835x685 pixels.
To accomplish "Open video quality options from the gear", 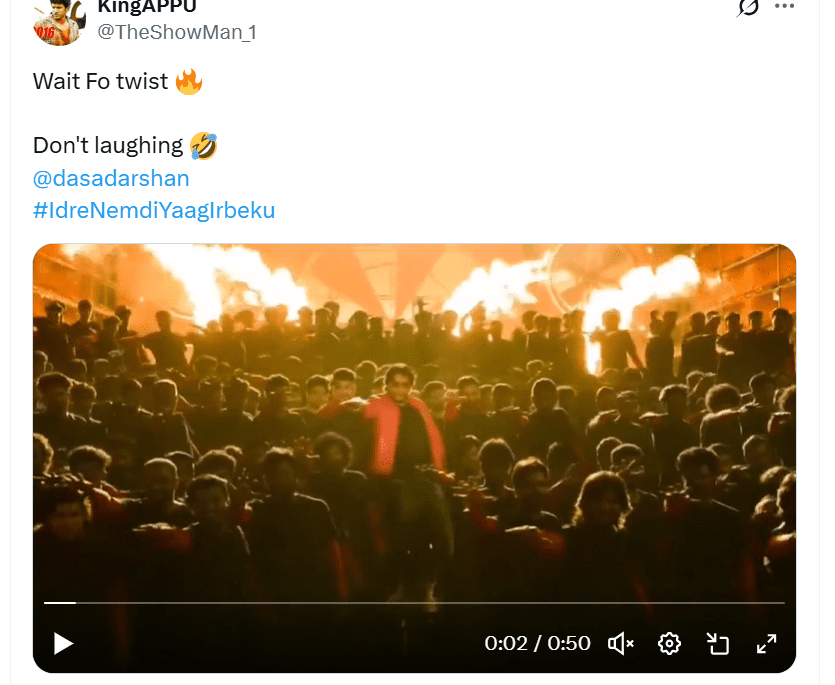I will click(x=669, y=644).
